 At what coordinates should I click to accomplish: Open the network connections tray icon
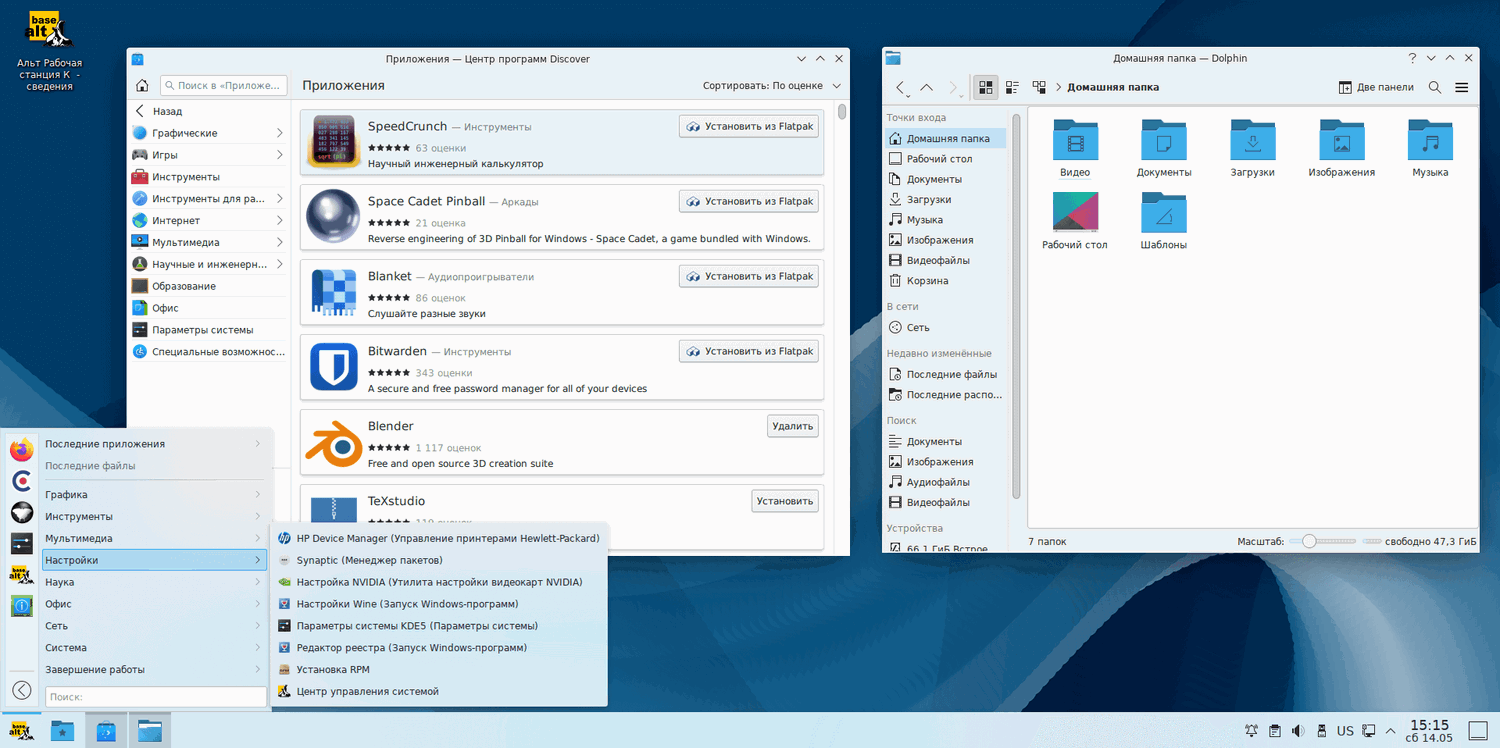point(1369,731)
